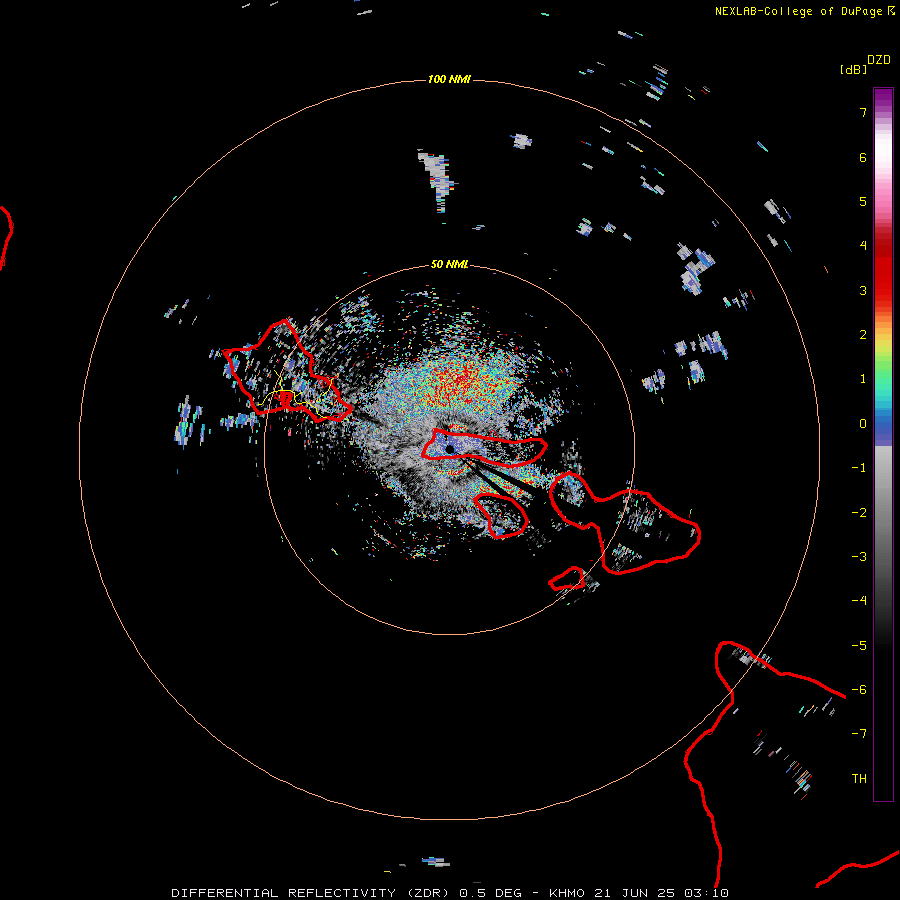Click the 1 value on color scale

tap(863, 379)
